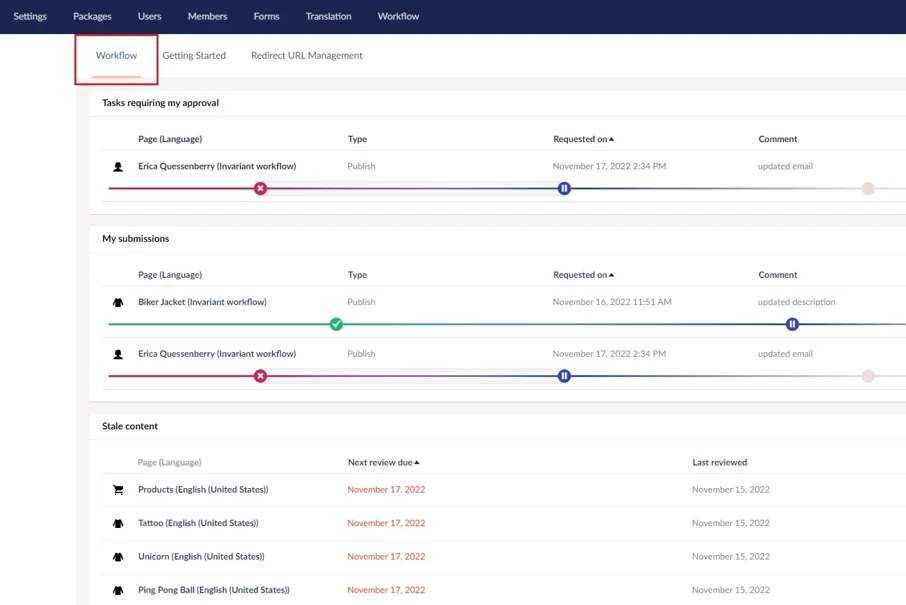Open Biker Jacket (Invariant workflow) submission
The image size is (906, 605).
click(x=202, y=302)
